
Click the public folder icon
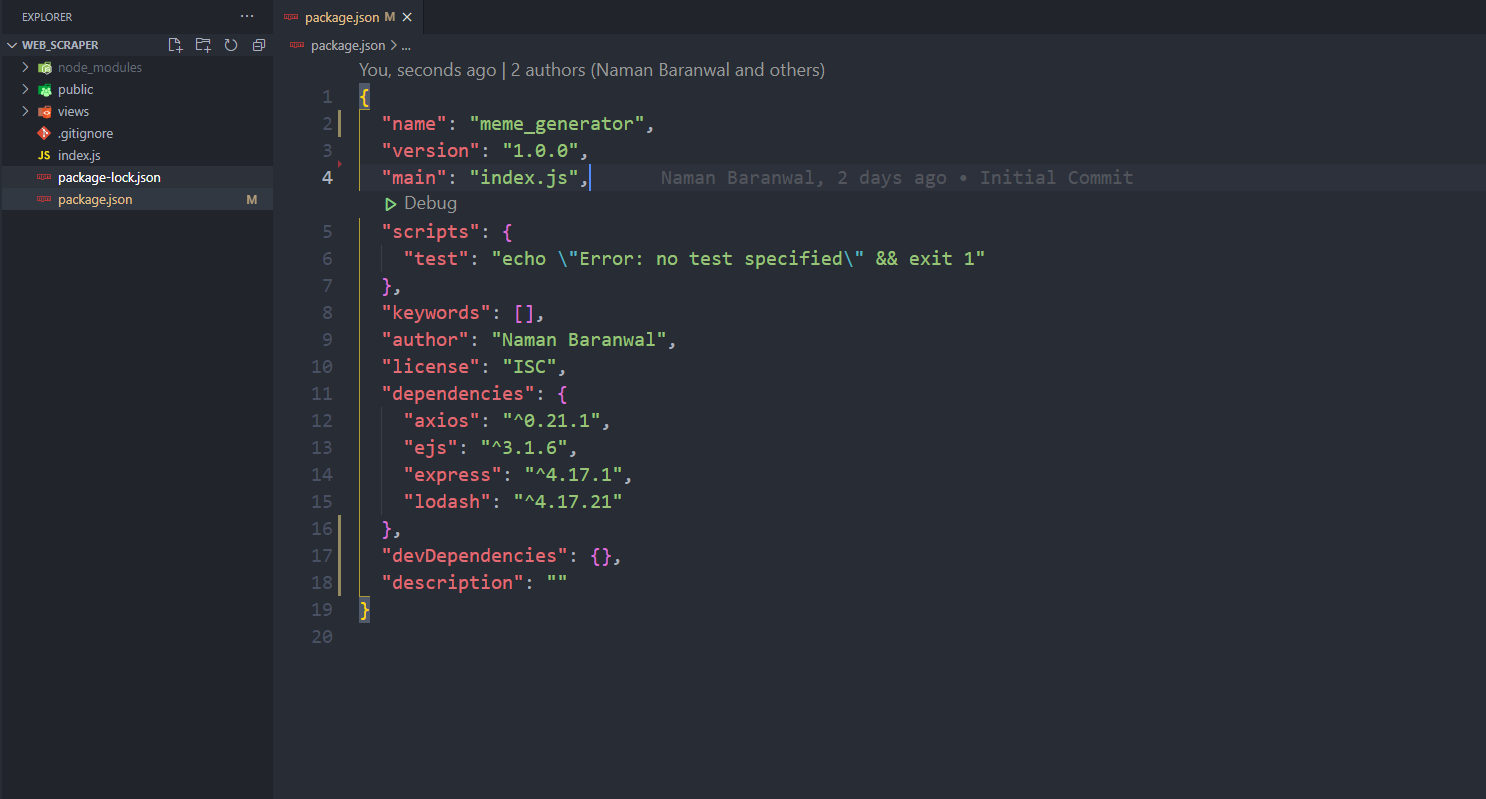pyautogui.click(x=44, y=90)
